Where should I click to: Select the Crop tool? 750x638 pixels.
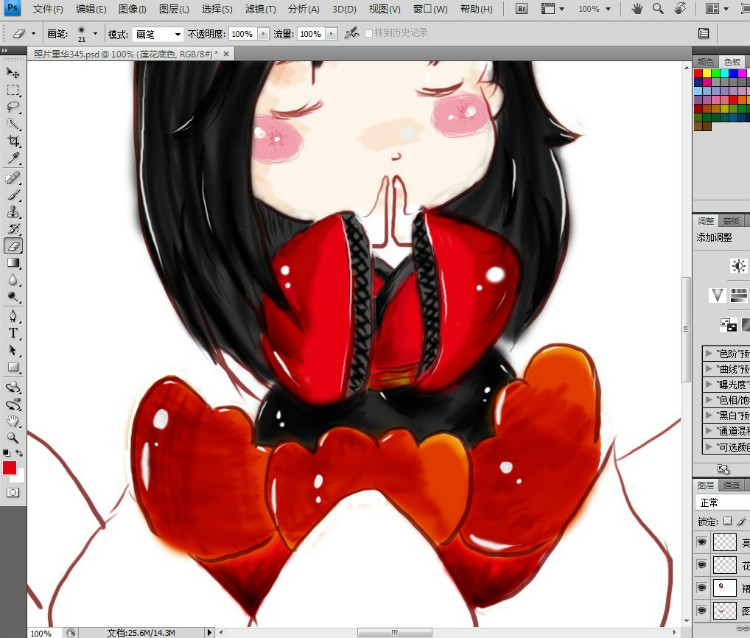click(x=13, y=141)
